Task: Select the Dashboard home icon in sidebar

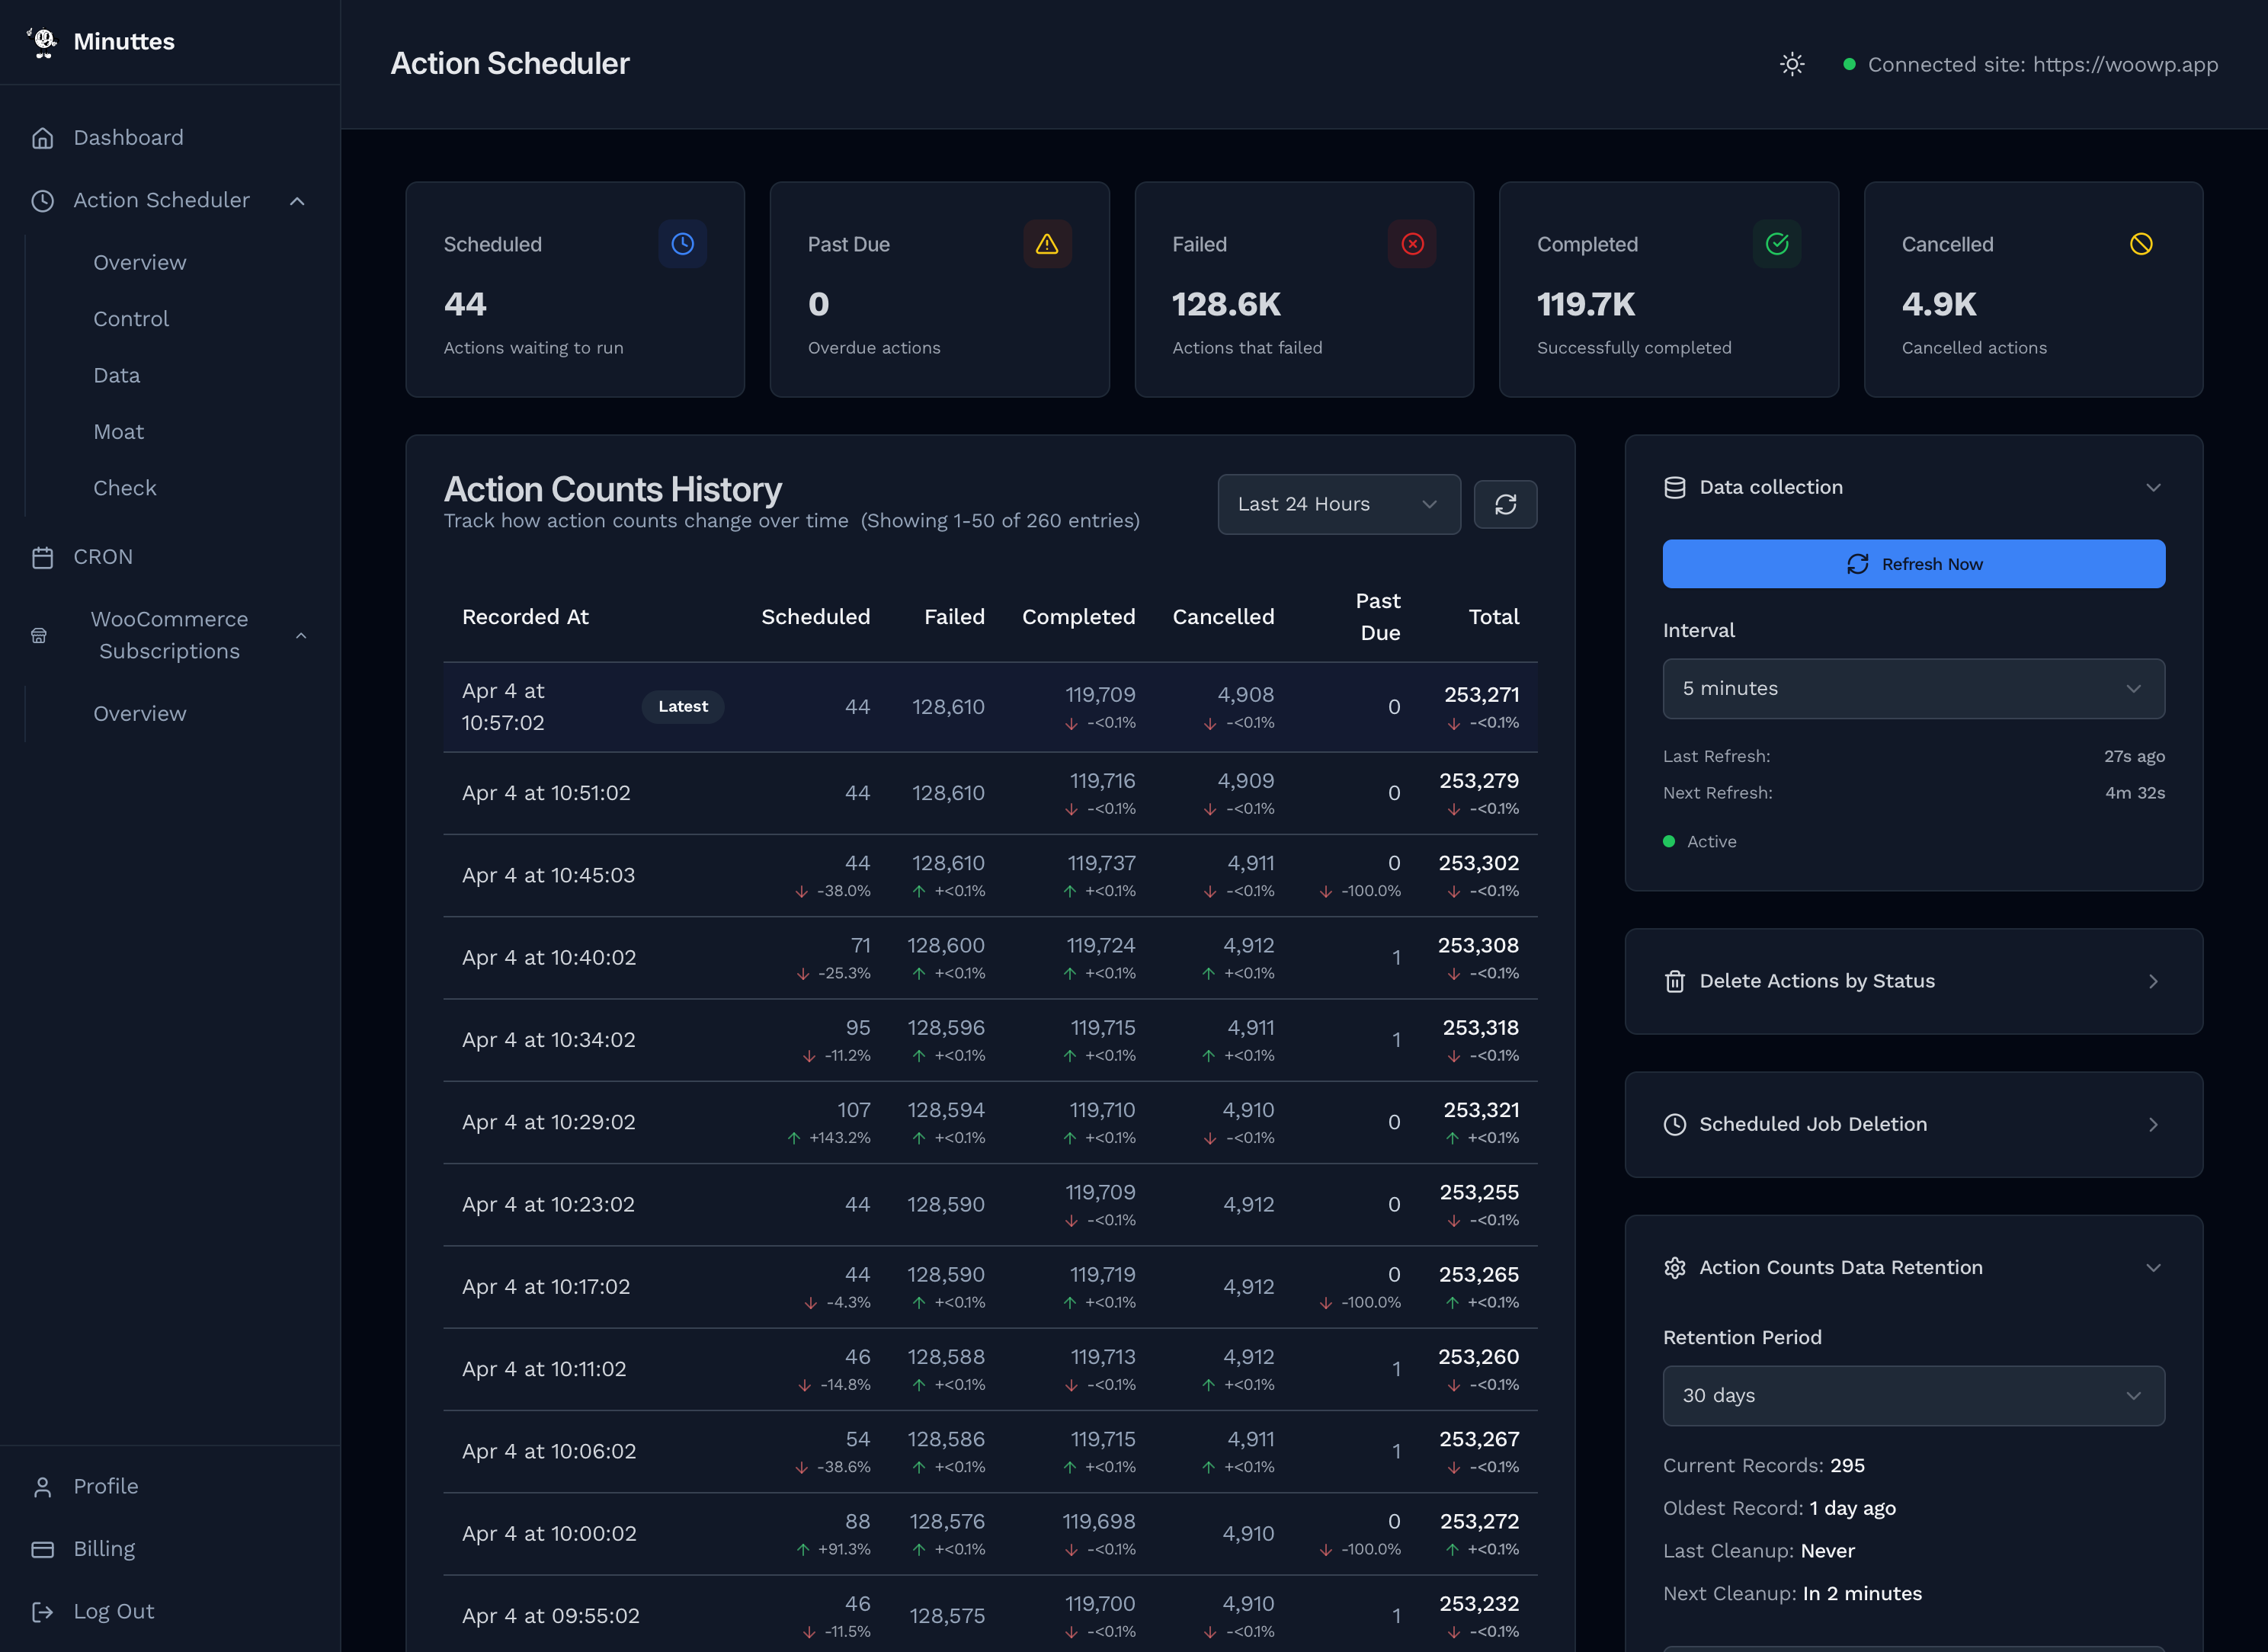Action: coord(43,137)
